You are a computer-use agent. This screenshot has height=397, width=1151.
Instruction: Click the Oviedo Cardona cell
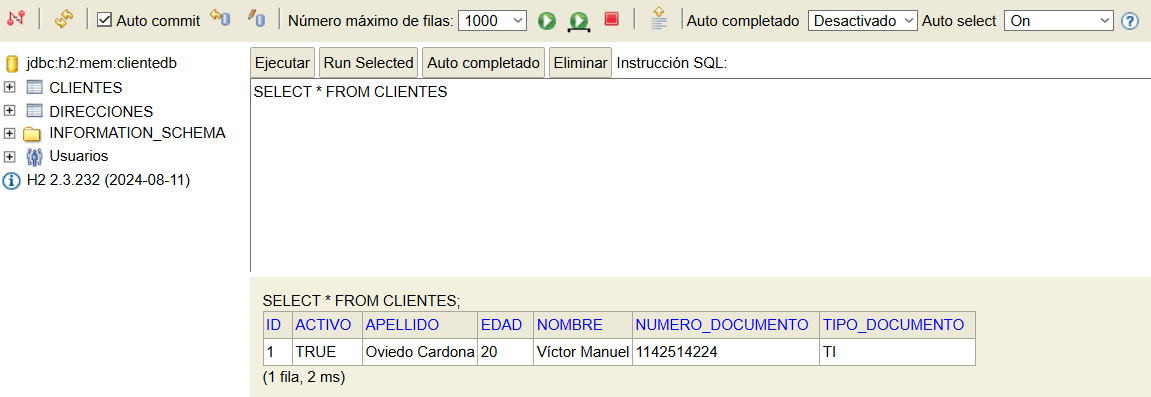click(420, 352)
